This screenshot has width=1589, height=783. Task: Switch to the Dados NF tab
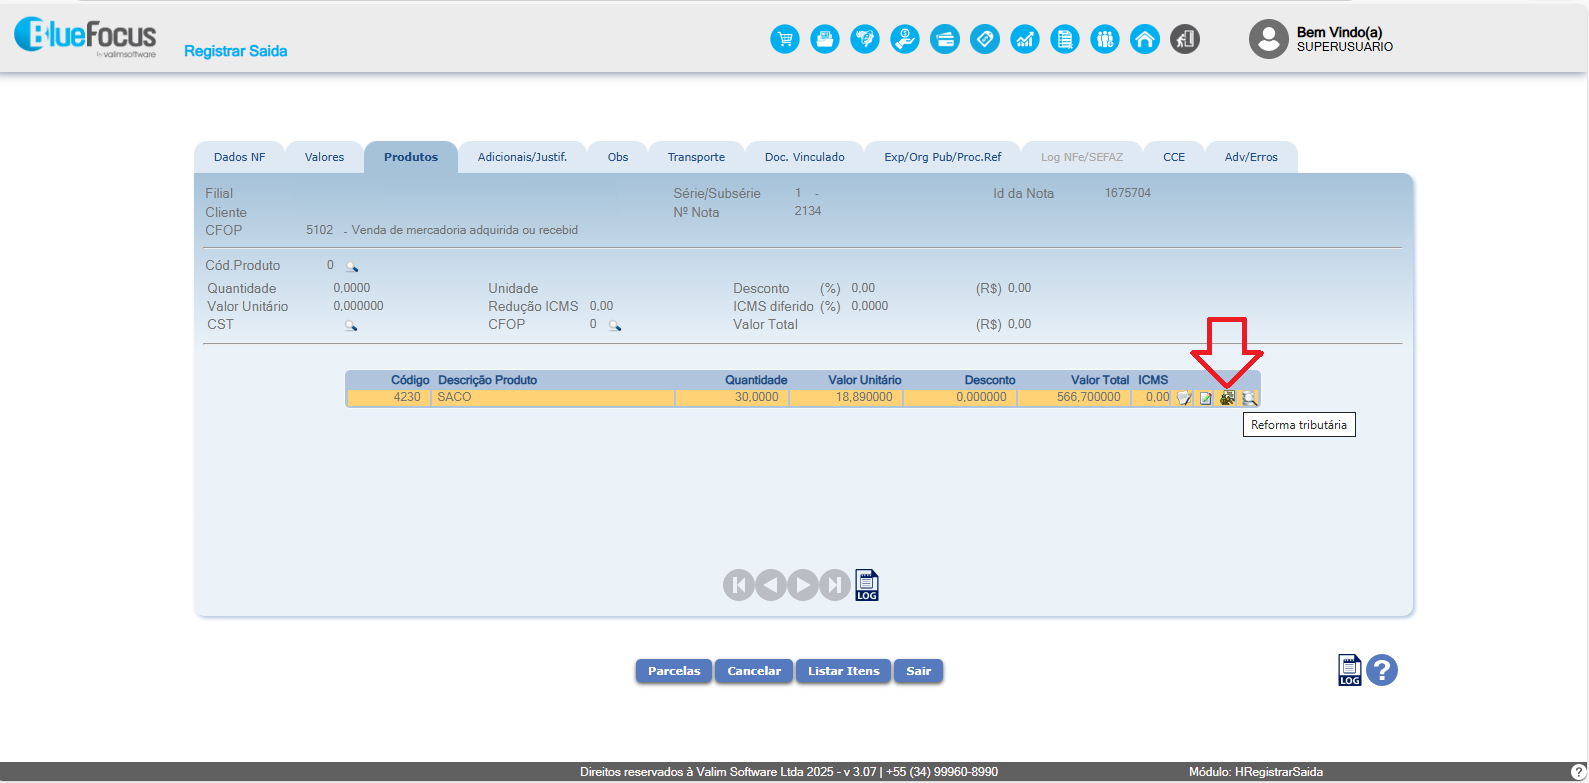tap(239, 157)
